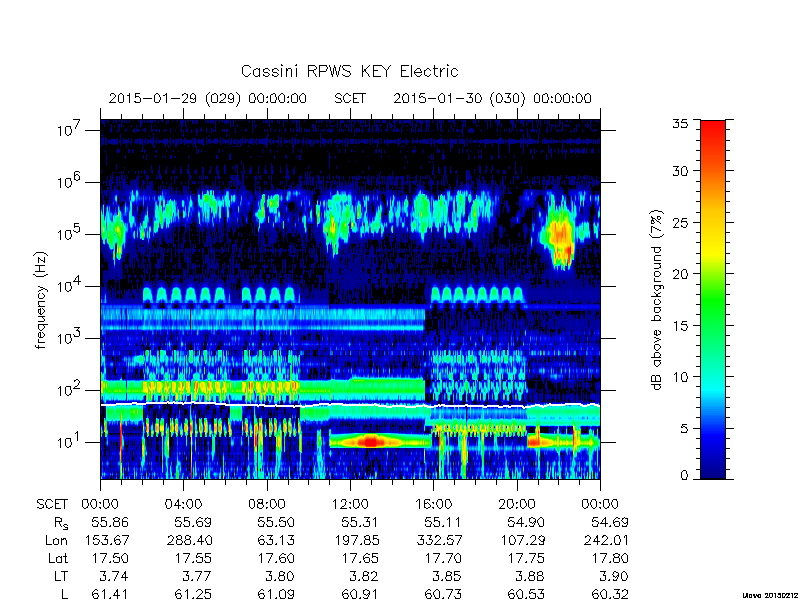Screen dimensions: 800x600
Task: Click the dark blue bottom of the colorbar
Action: point(713,467)
